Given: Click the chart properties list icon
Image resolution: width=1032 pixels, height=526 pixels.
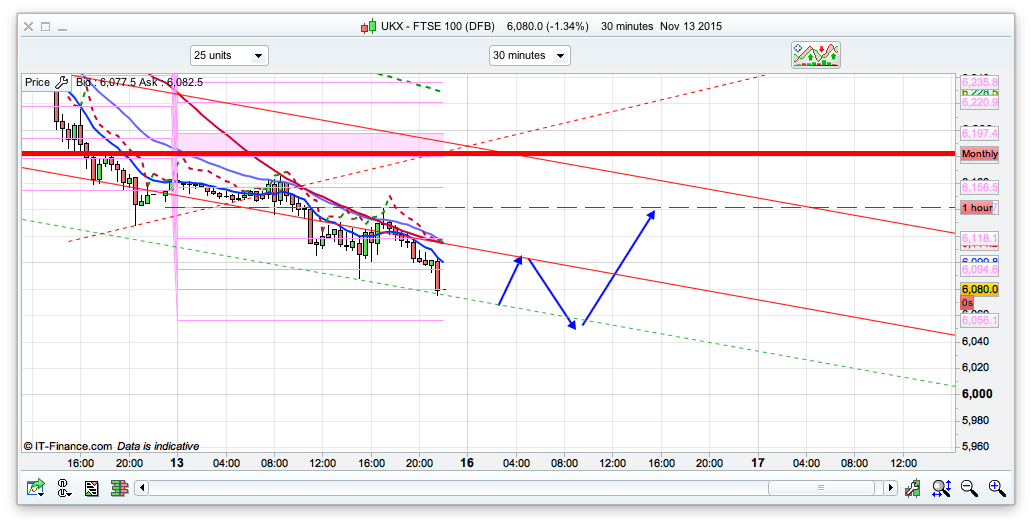Looking at the screenshot, I should tap(92, 488).
